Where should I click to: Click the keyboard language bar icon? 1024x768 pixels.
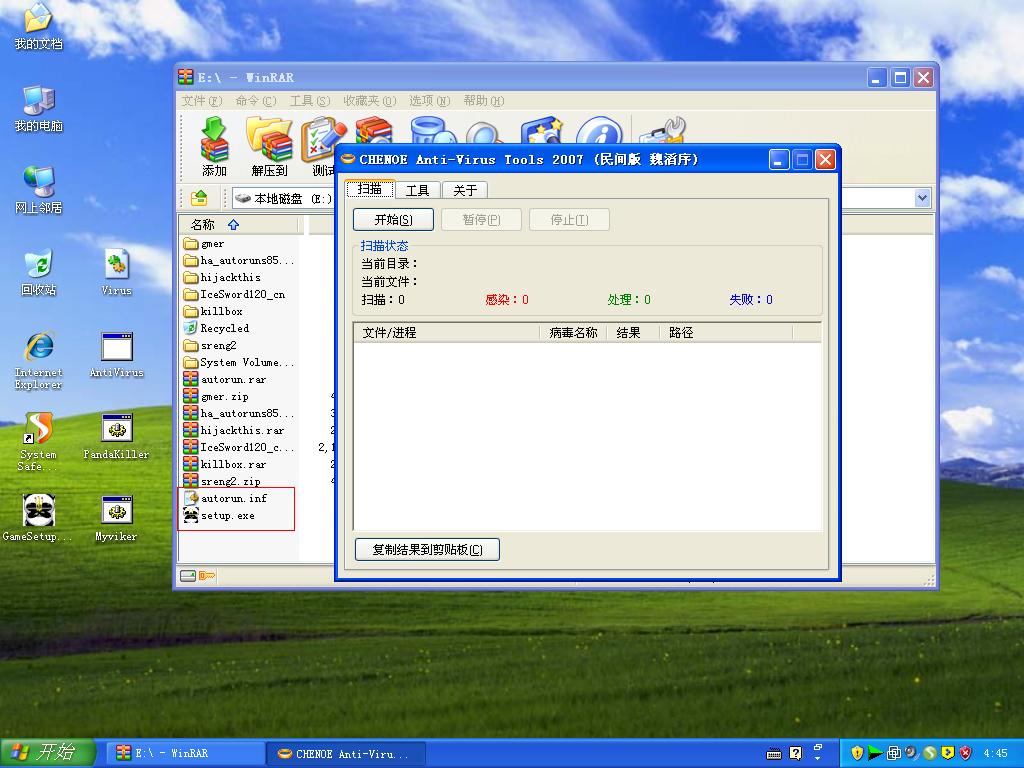(774, 754)
